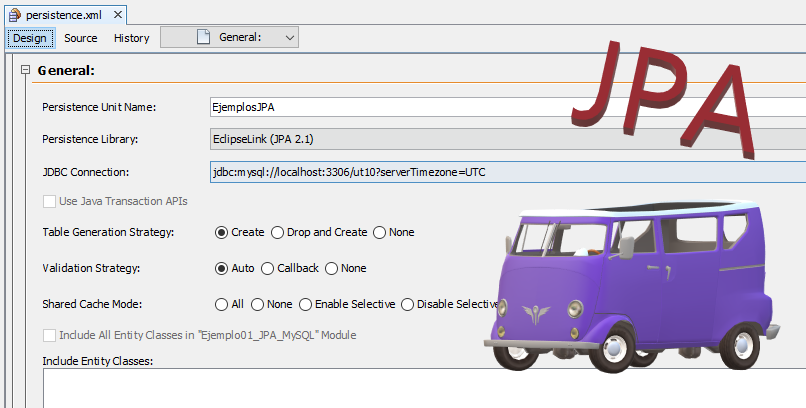The image size is (806, 408).
Task: Toggle Include All Entity Classes checkbox
Action: pyautogui.click(x=49, y=336)
